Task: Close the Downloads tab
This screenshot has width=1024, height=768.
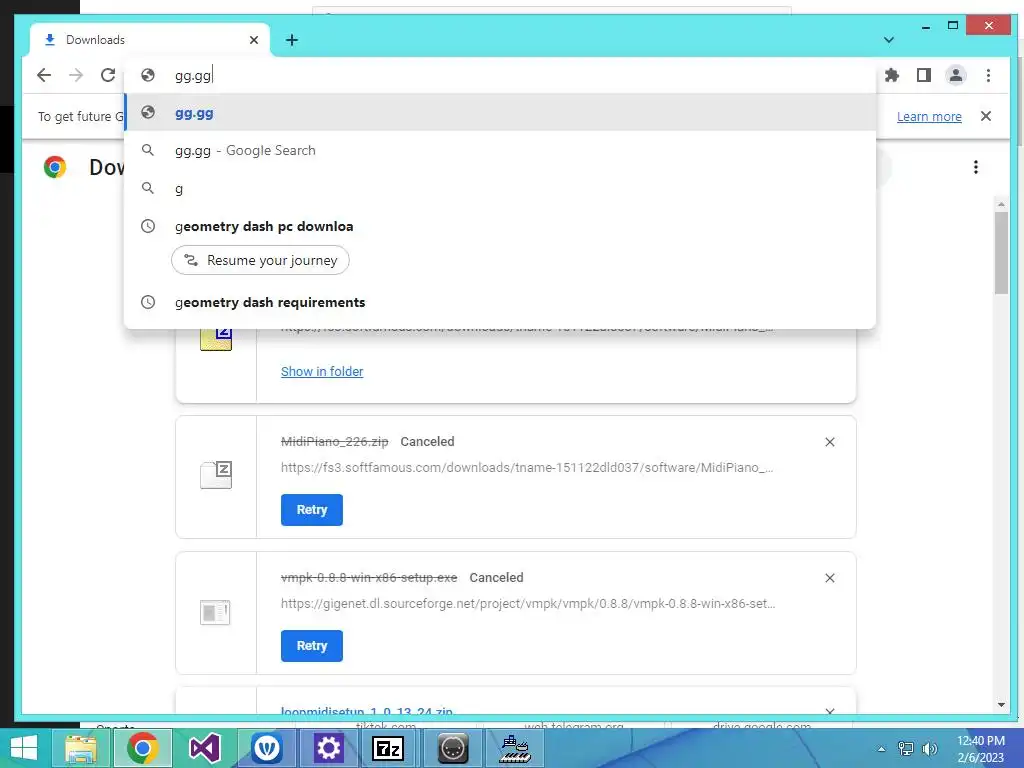Action: [x=254, y=40]
